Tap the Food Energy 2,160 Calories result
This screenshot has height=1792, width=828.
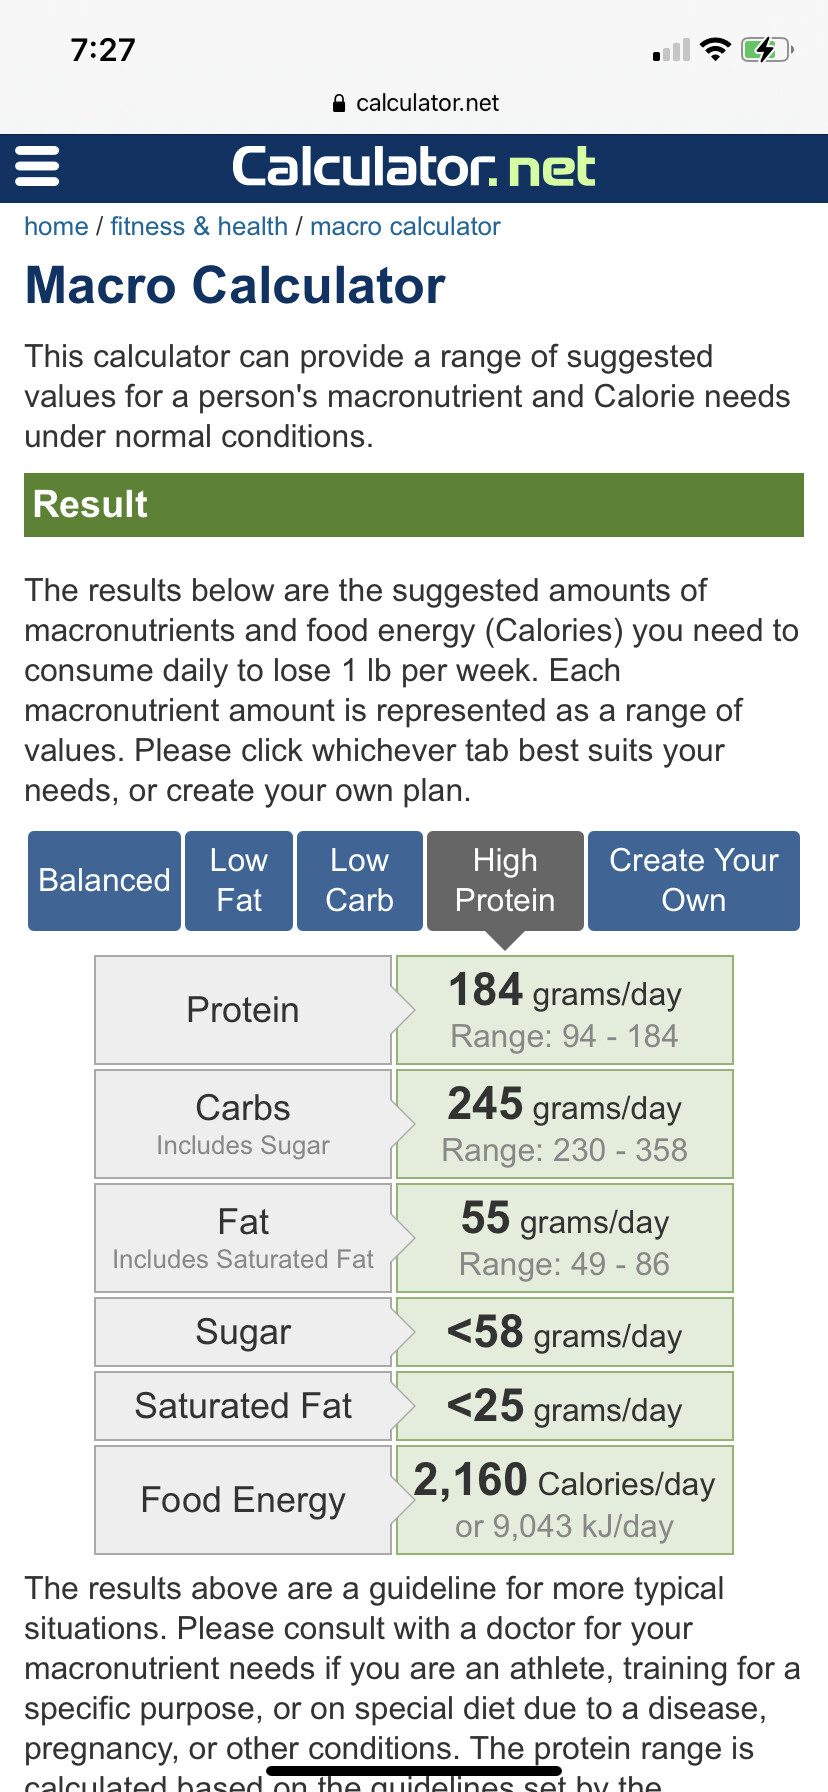tap(565, 1500)
